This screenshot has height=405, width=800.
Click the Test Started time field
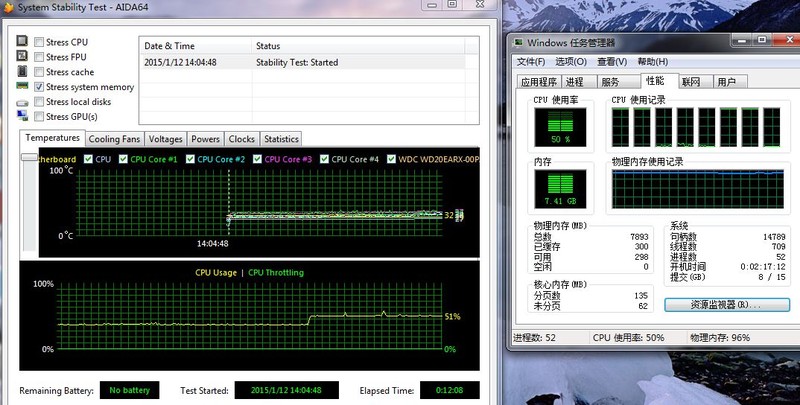[286, 390]
